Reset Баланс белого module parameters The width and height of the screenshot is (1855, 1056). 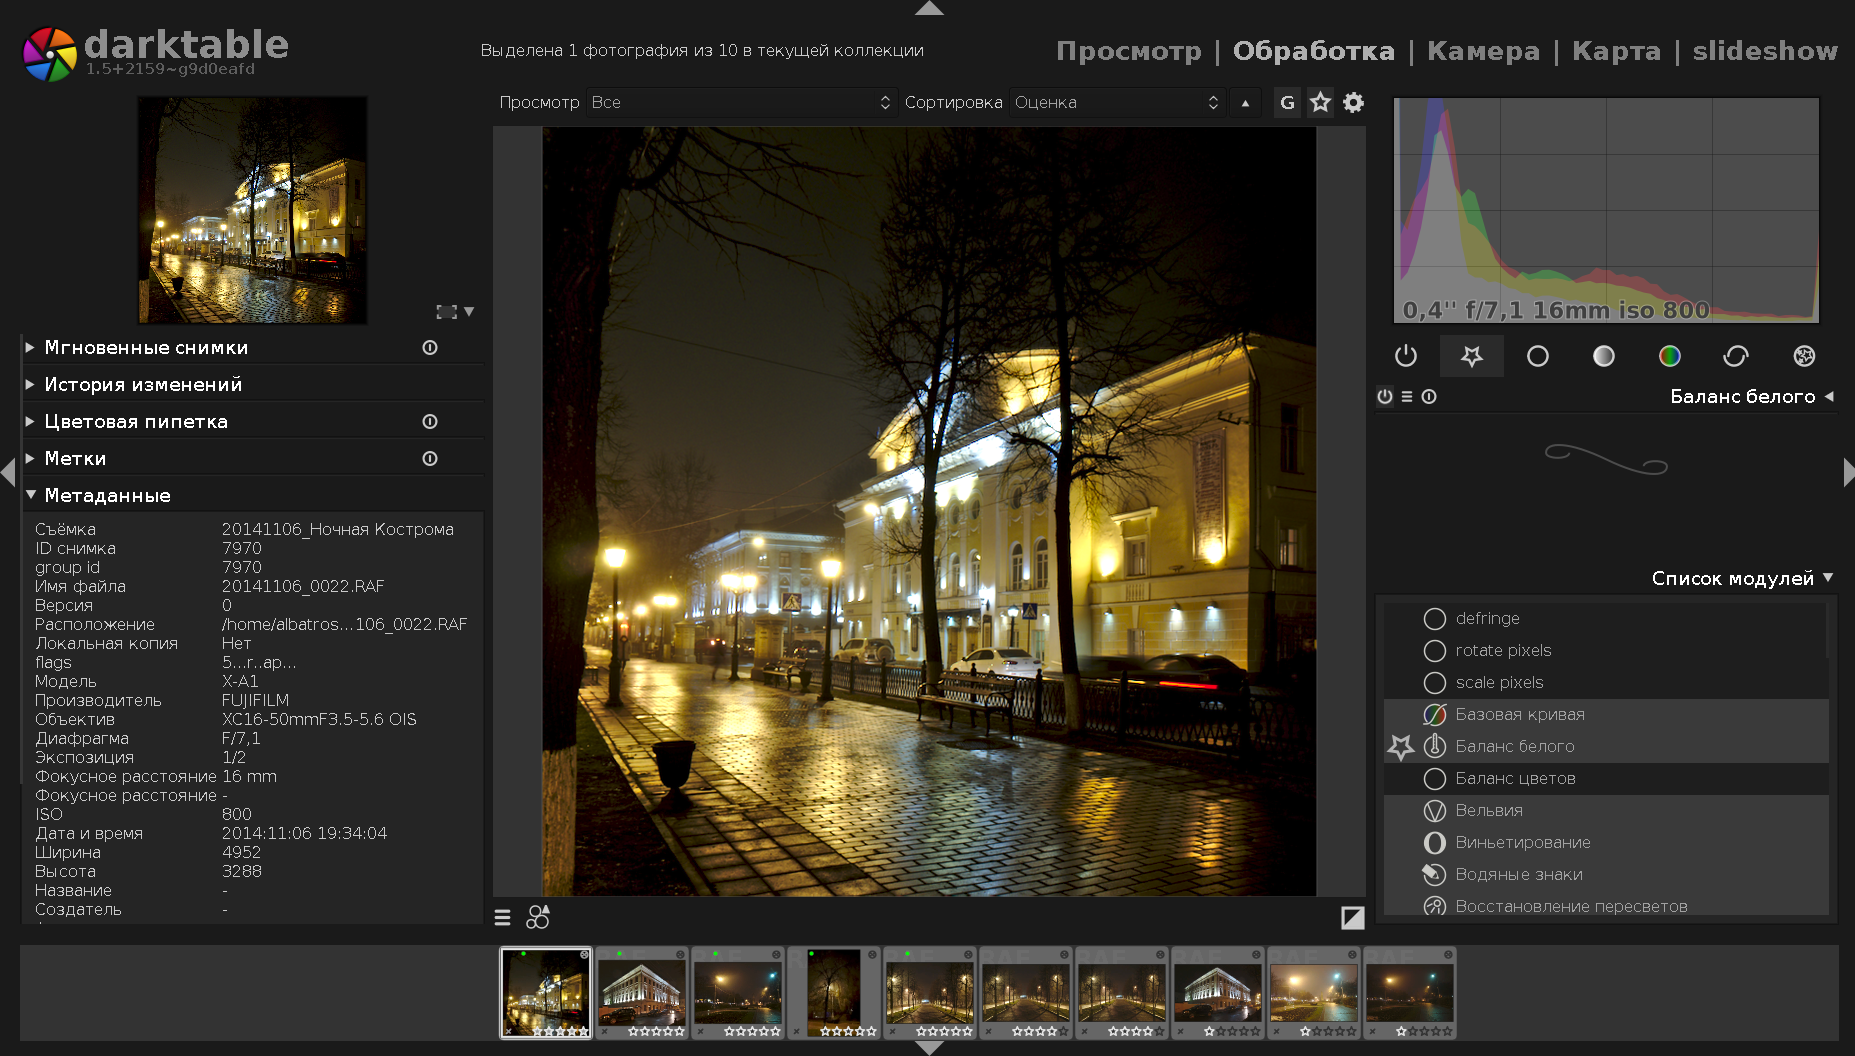point(1429,397)
